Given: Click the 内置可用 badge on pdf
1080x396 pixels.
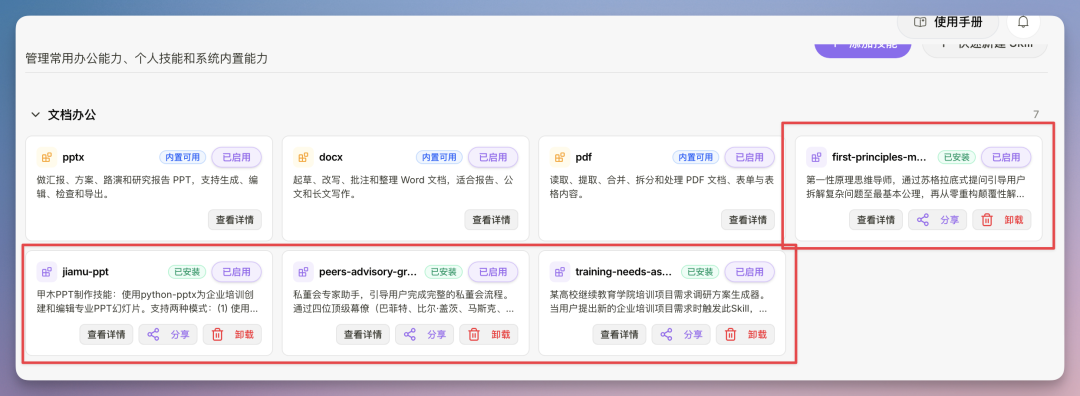Looking at the screenshot, I should coord(696,157).
